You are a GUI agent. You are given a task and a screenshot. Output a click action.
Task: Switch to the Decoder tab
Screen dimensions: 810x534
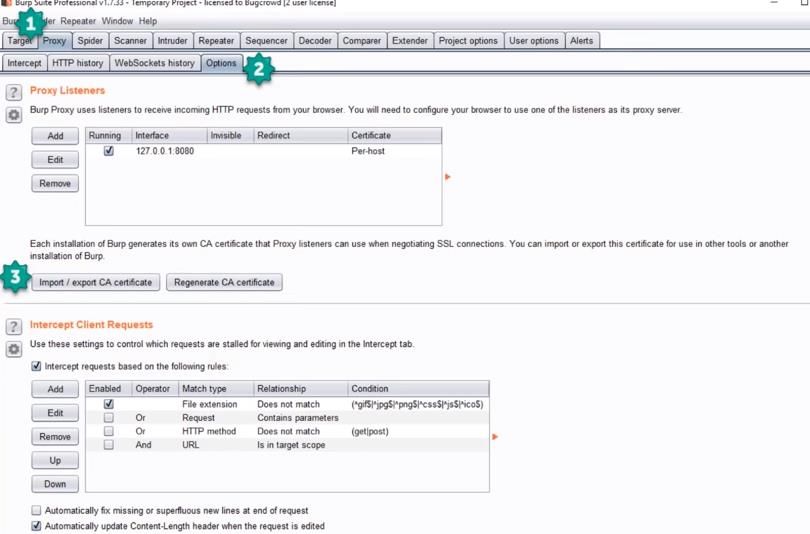(315, 41)
